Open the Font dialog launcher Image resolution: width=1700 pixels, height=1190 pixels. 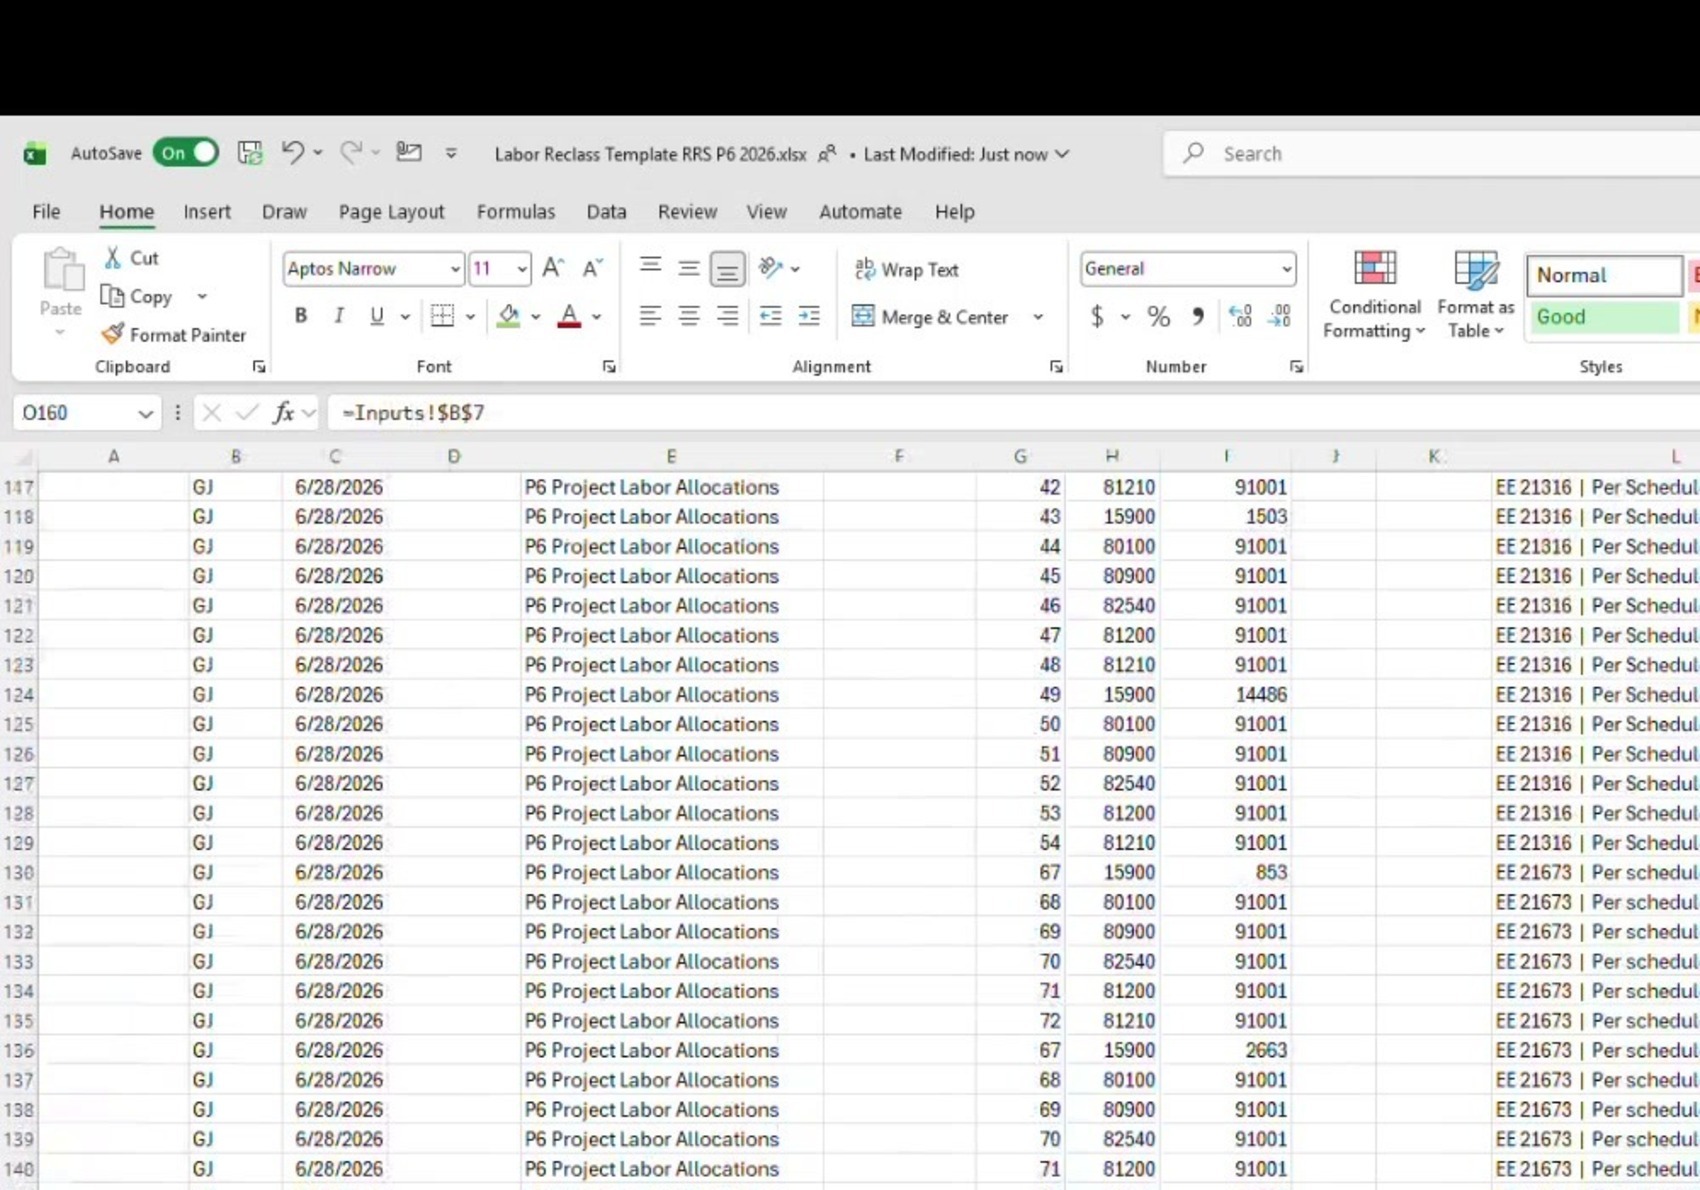609,367
